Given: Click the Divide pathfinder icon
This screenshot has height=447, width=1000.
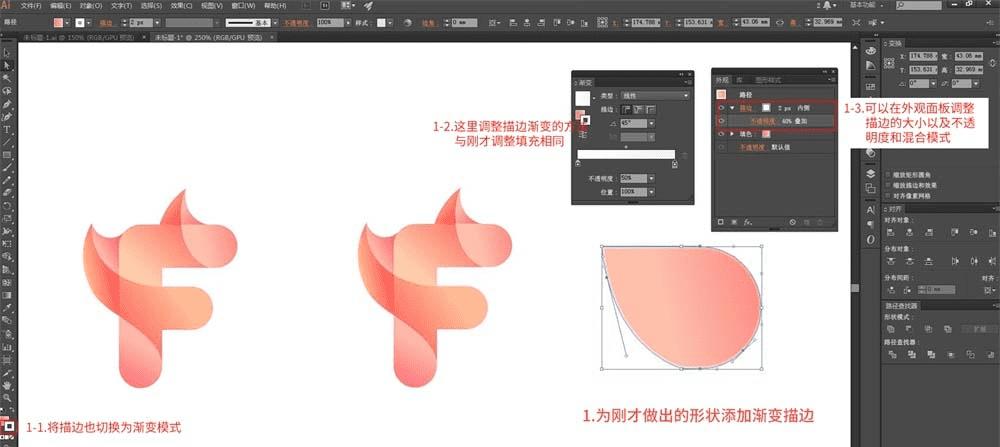Looking at the screenshot, I should [892, 353].
